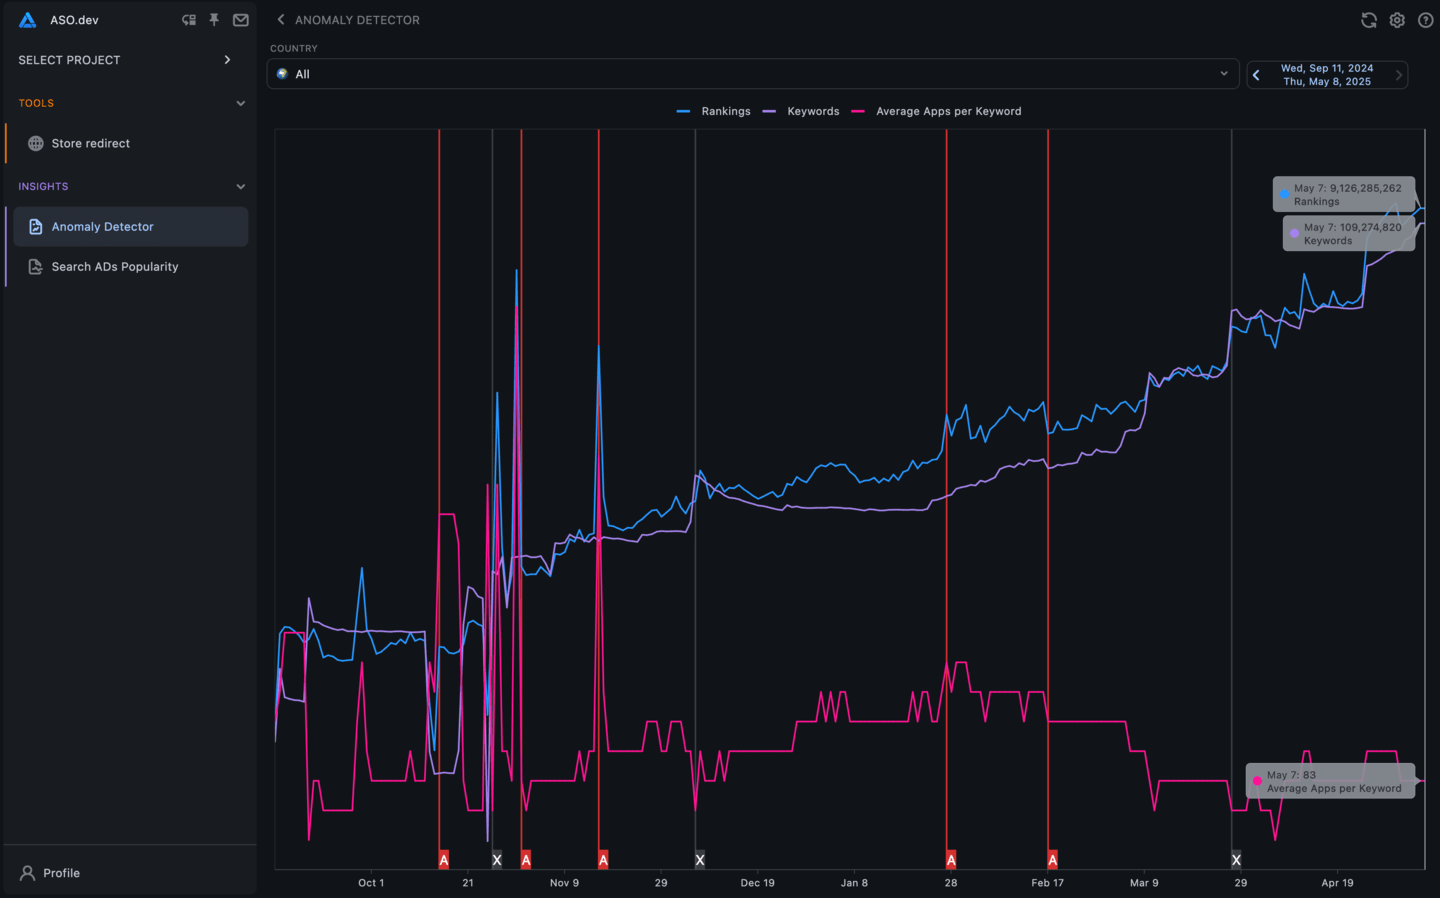Click the pin icon next to the logo
The image size is (1440, 898).
(x=214, y=19)
